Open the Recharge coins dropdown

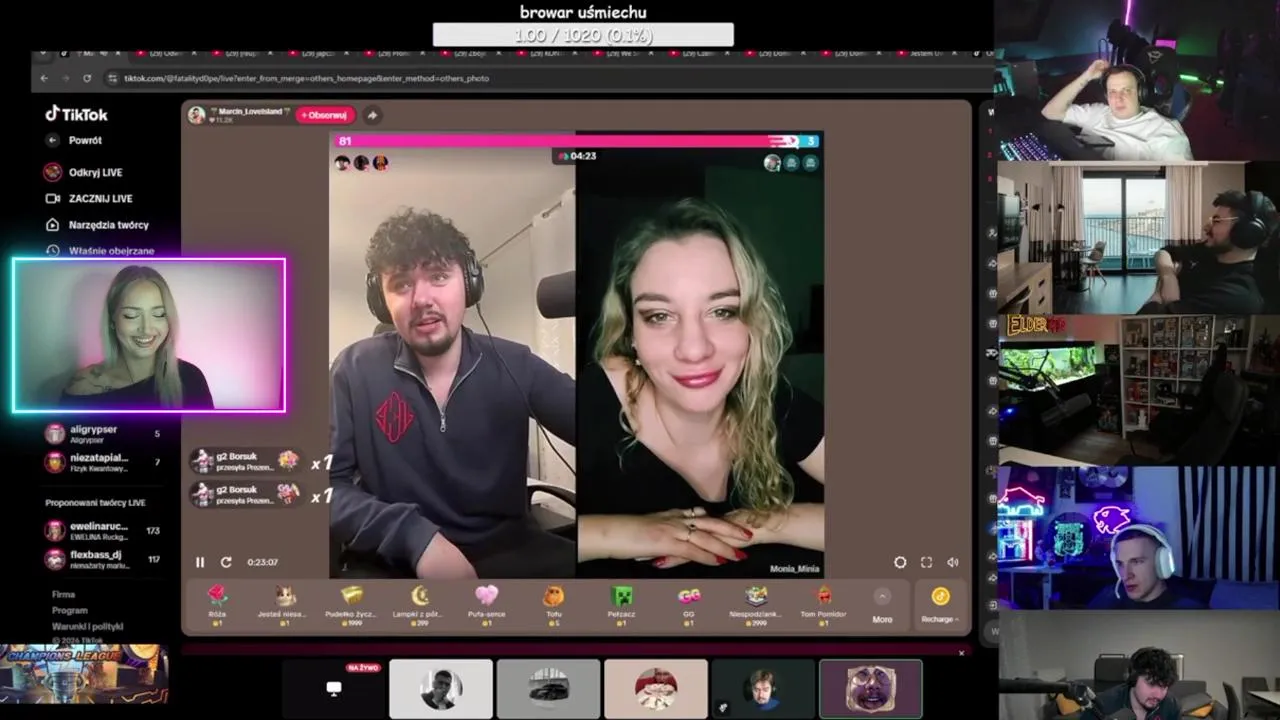[940, 606]
